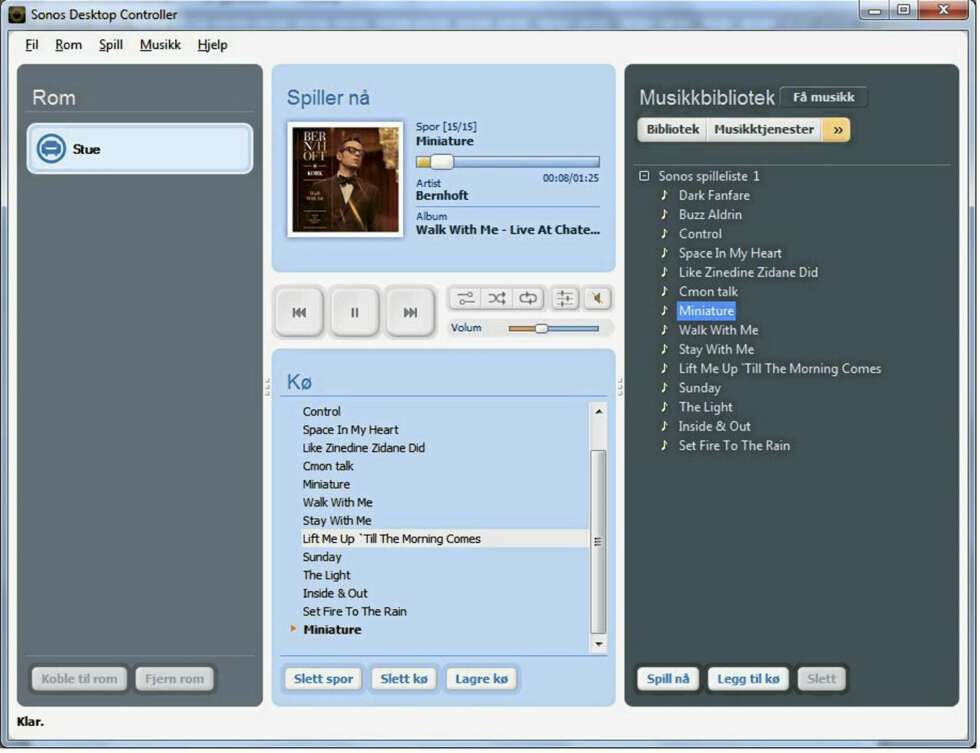
Task: Click the now-playing arrow beside Miniature in queue
Action: pyautogui.click(x=292, y=629)
